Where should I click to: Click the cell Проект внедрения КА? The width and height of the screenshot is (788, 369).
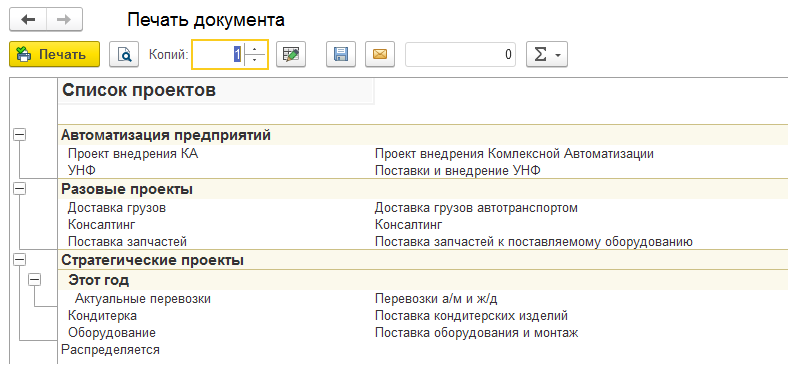pos(133,154)
